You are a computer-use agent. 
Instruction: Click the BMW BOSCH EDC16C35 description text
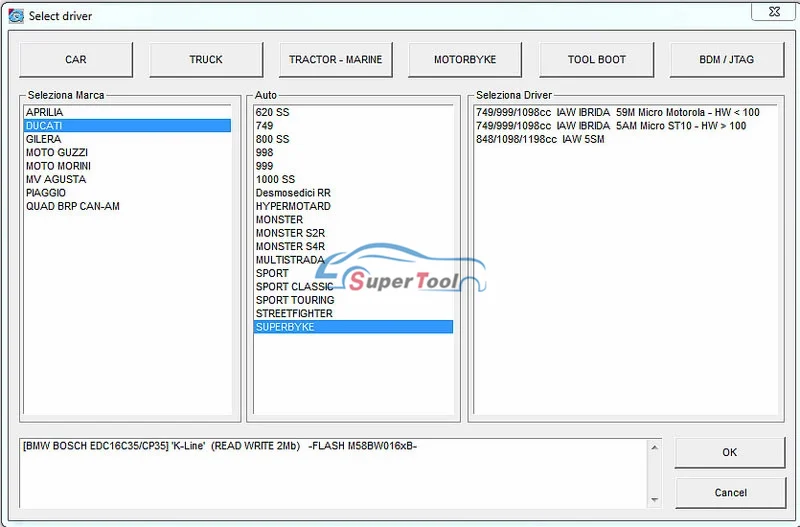click(x=220, y=446)
